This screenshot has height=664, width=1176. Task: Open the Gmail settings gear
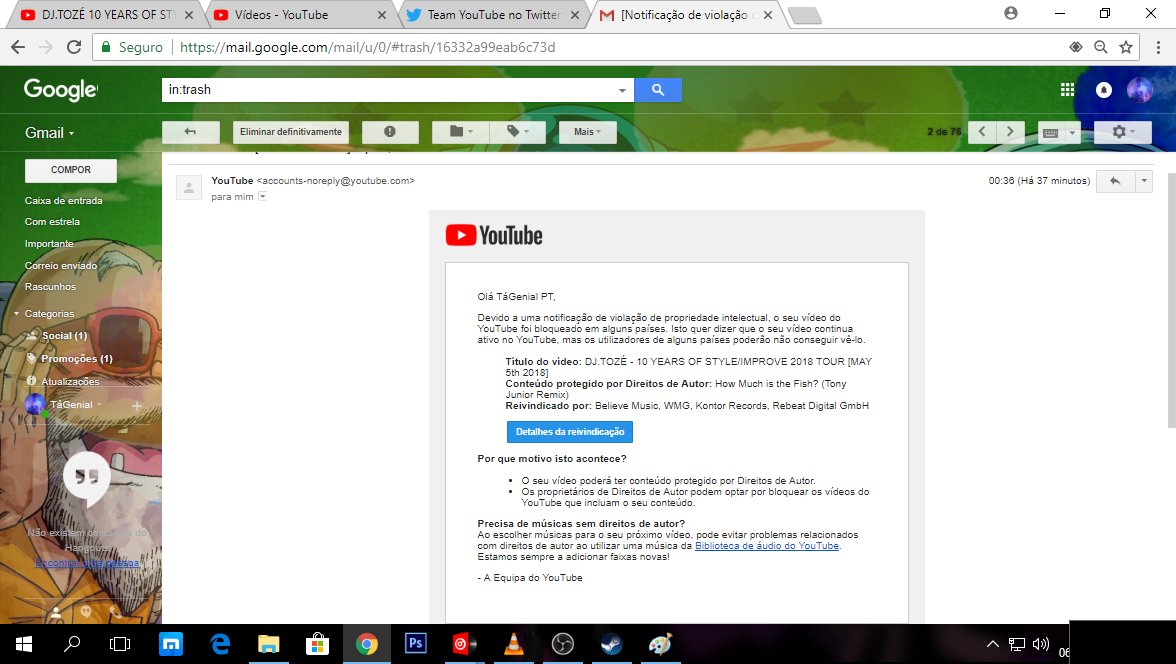[1122, 132]
